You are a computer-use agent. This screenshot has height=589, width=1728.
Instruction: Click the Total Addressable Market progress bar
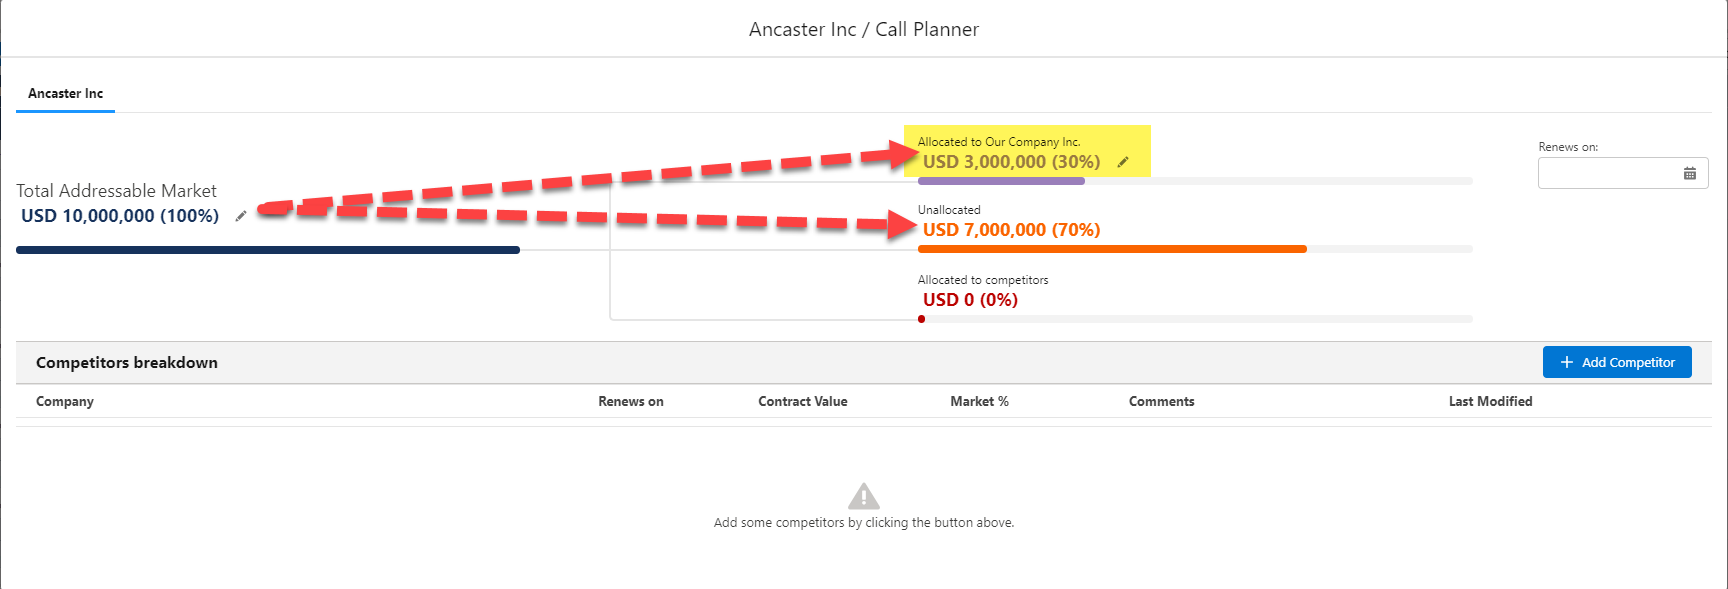coord(268,250)
